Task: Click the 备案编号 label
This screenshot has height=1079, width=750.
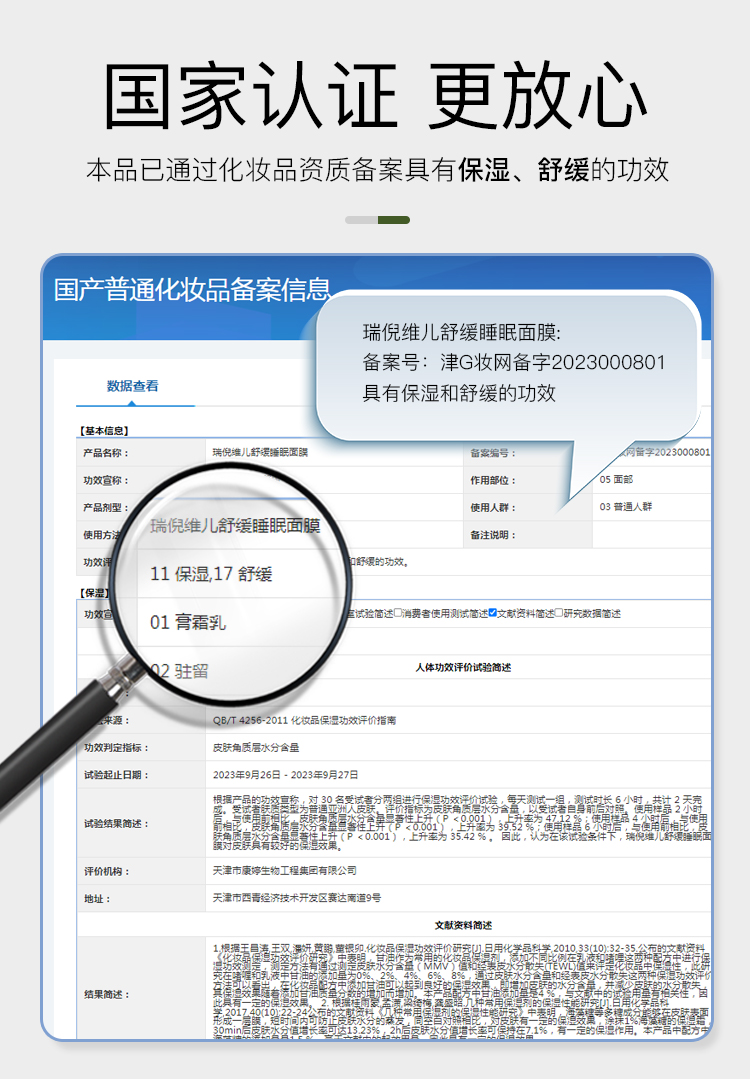Action: (493, 453)
